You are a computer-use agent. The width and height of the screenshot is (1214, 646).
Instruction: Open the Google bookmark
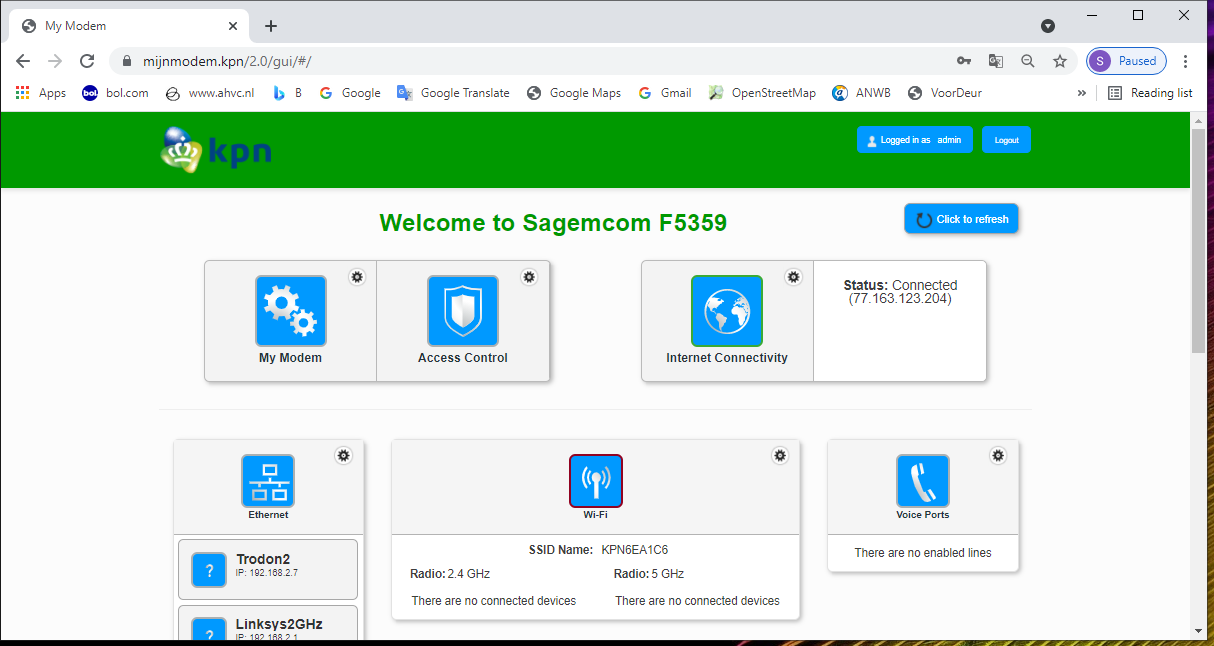pos(349,93)
